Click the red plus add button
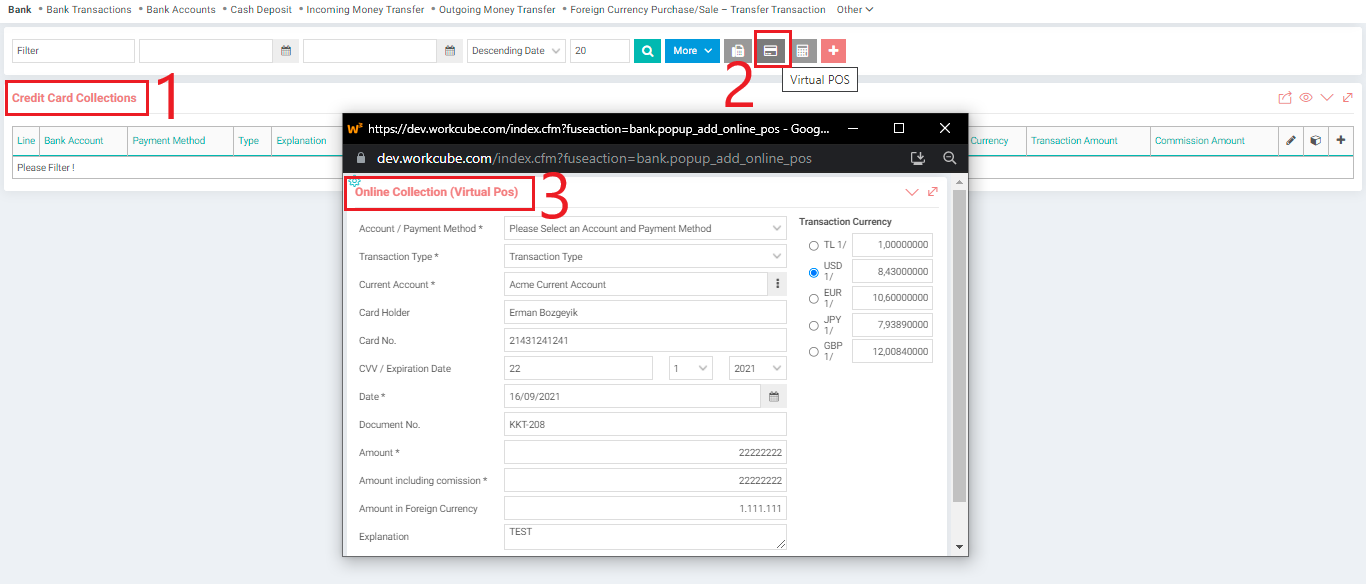The width and height of the screenshot is (1366, 584). [833, 51]
